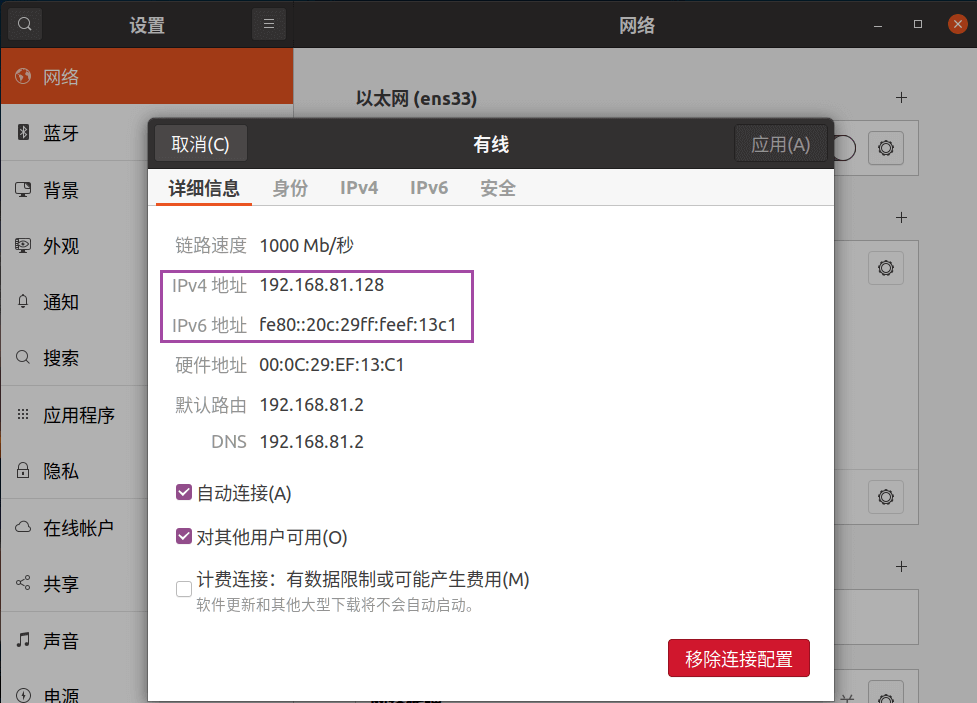Select the 安全 (Security) tab
The image size is (977, 703).
498,187
